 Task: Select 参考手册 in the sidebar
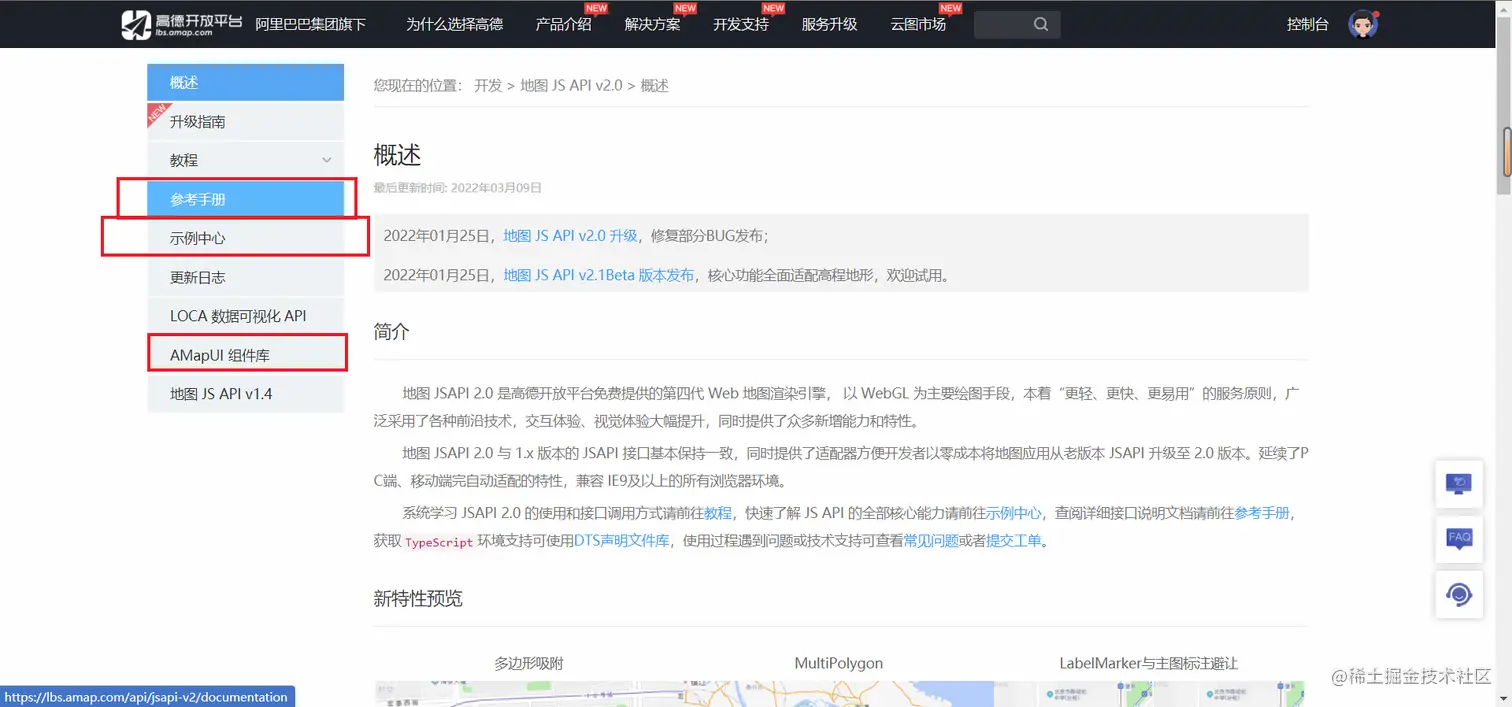(245, 199)
